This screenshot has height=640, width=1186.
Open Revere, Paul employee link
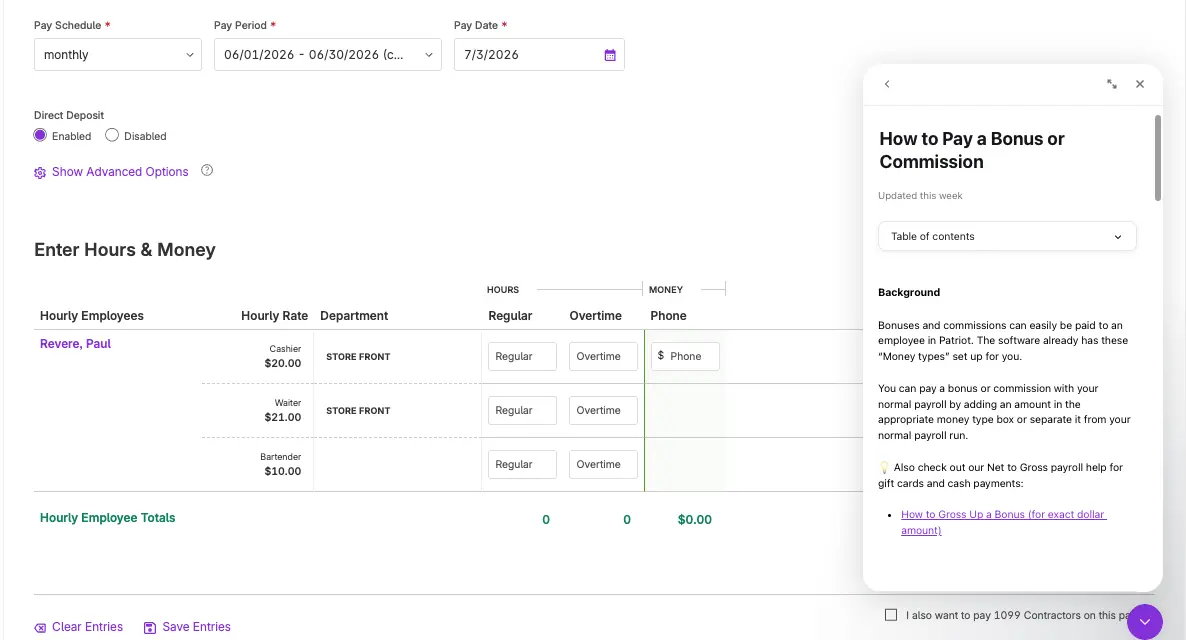[75, 343]
